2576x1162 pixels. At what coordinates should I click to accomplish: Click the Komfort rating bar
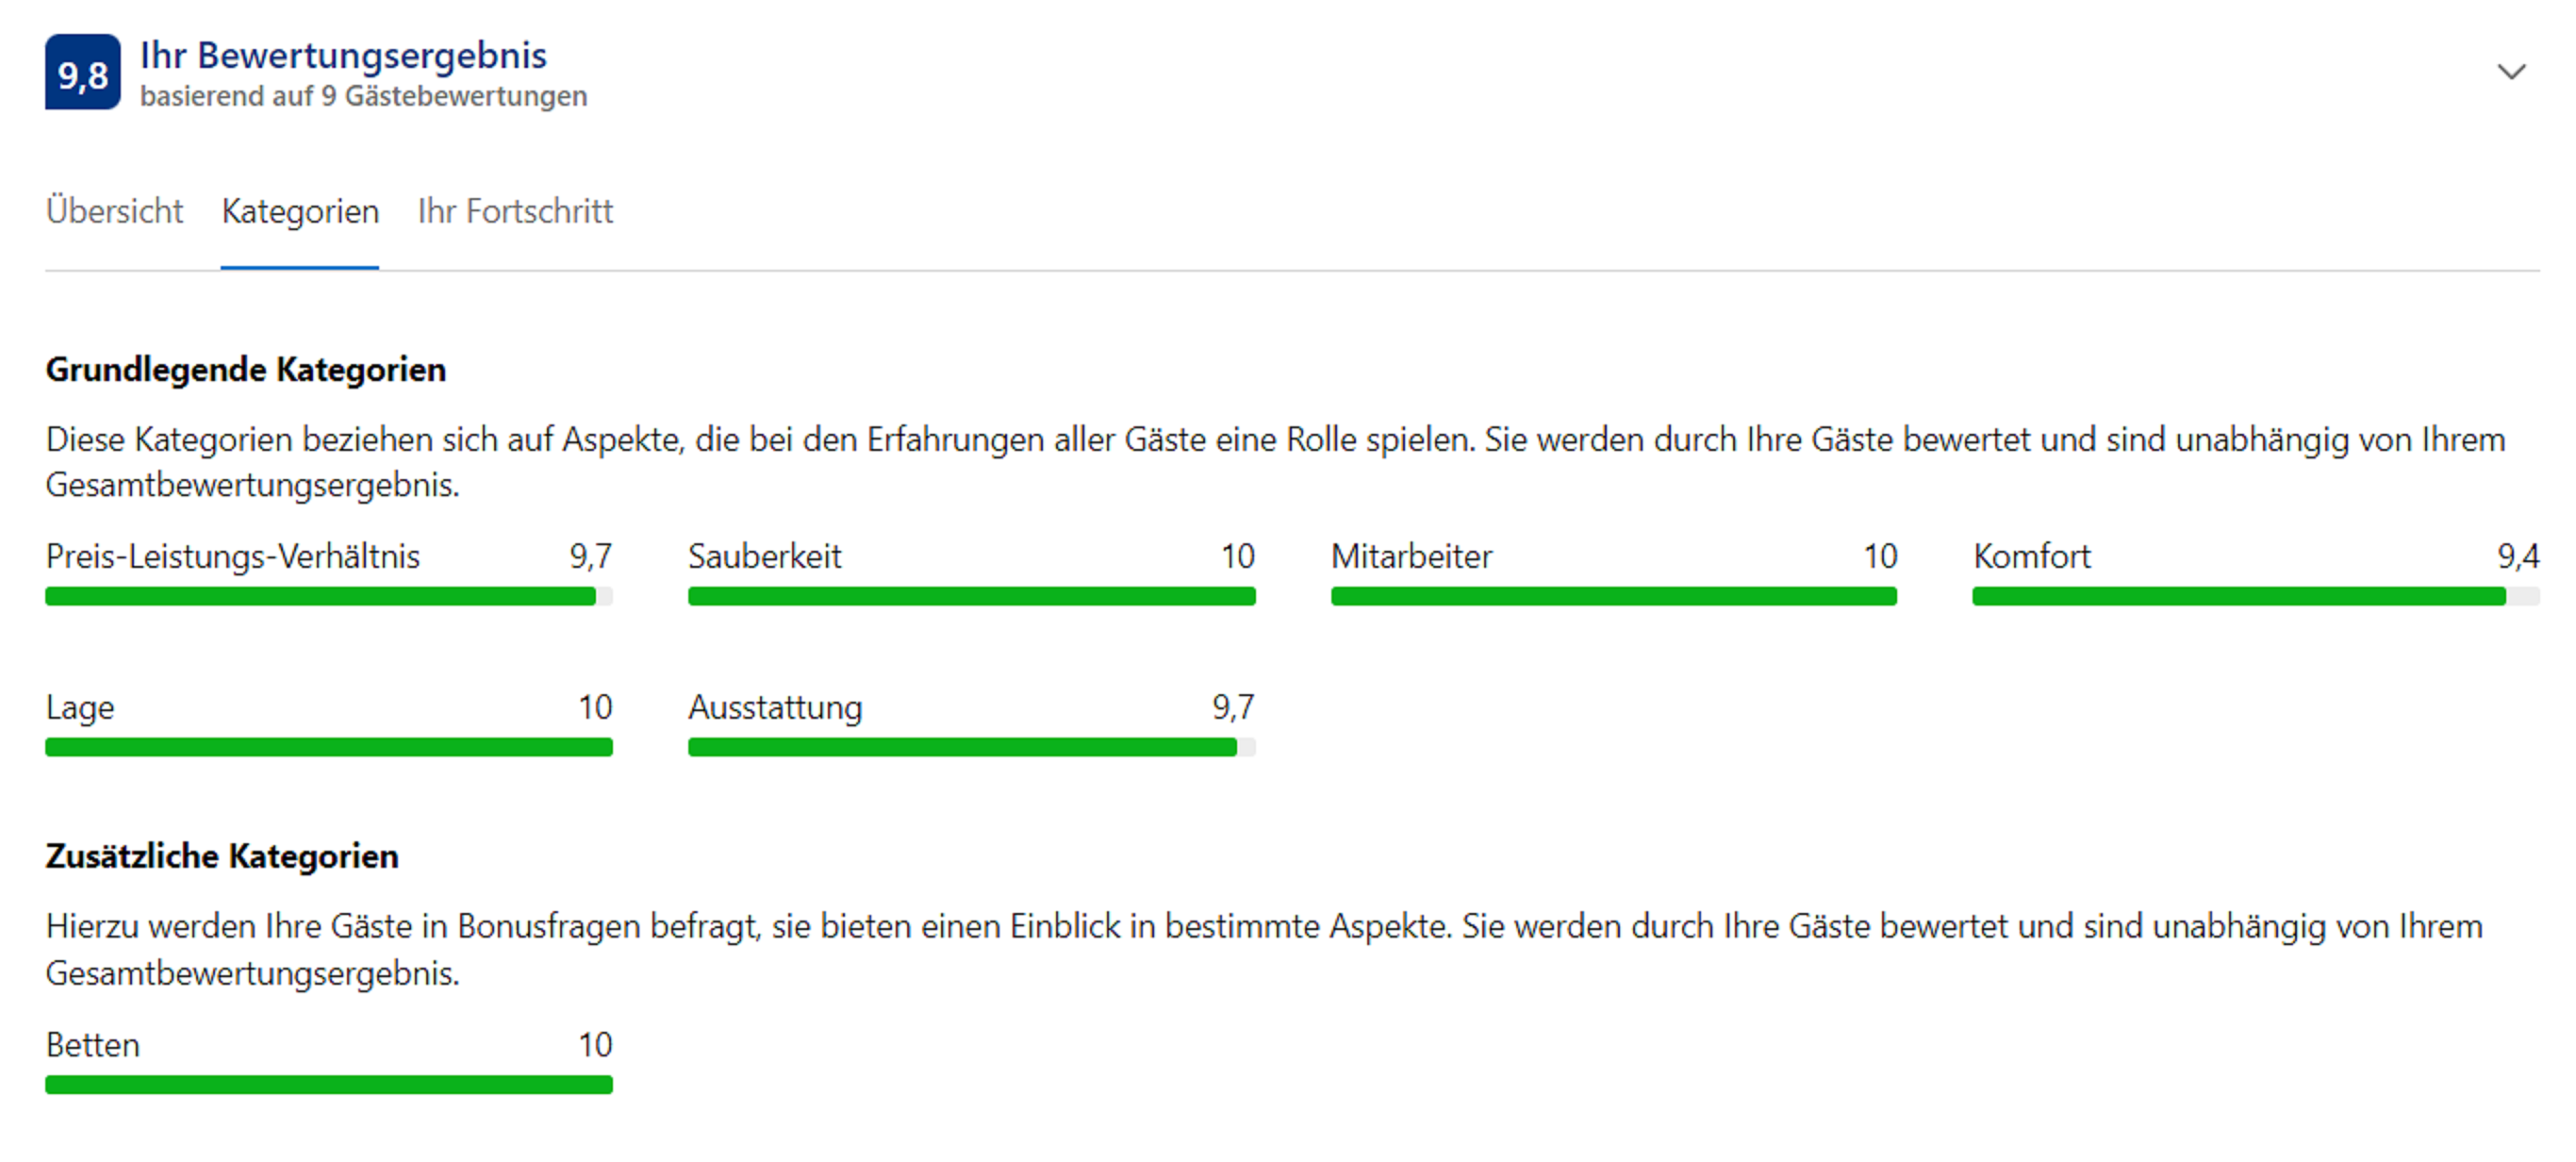click(x=2256, y=597)
